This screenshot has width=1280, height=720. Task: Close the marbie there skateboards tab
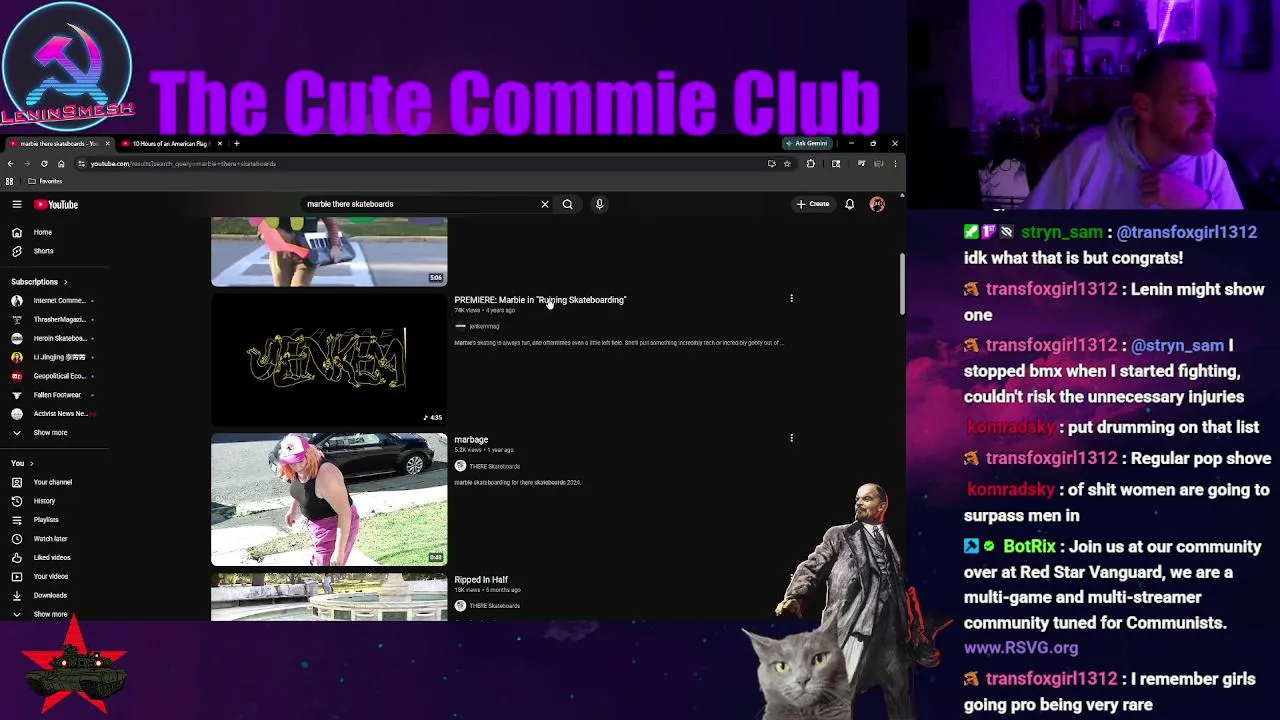pyautogui.click(x=107, y=144)
